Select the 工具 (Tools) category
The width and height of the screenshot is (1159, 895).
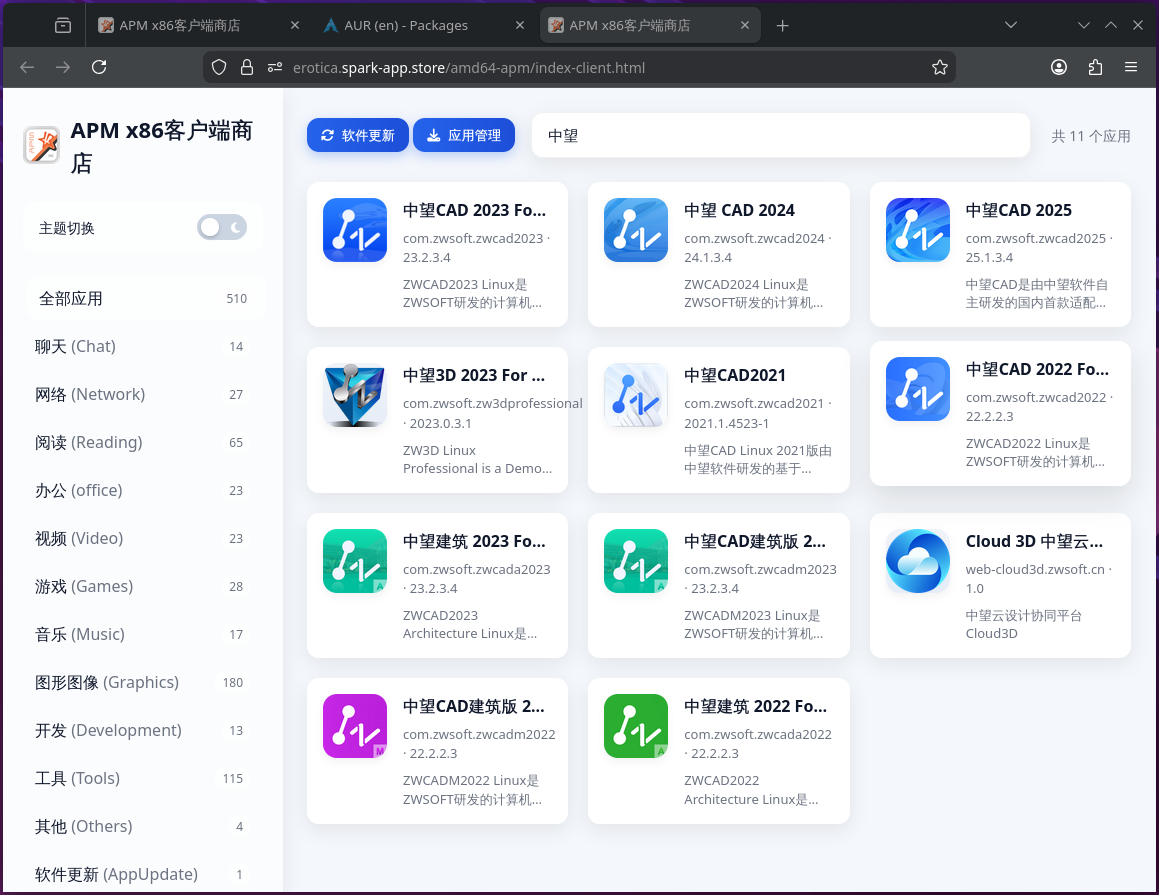(x=145, y=778)
